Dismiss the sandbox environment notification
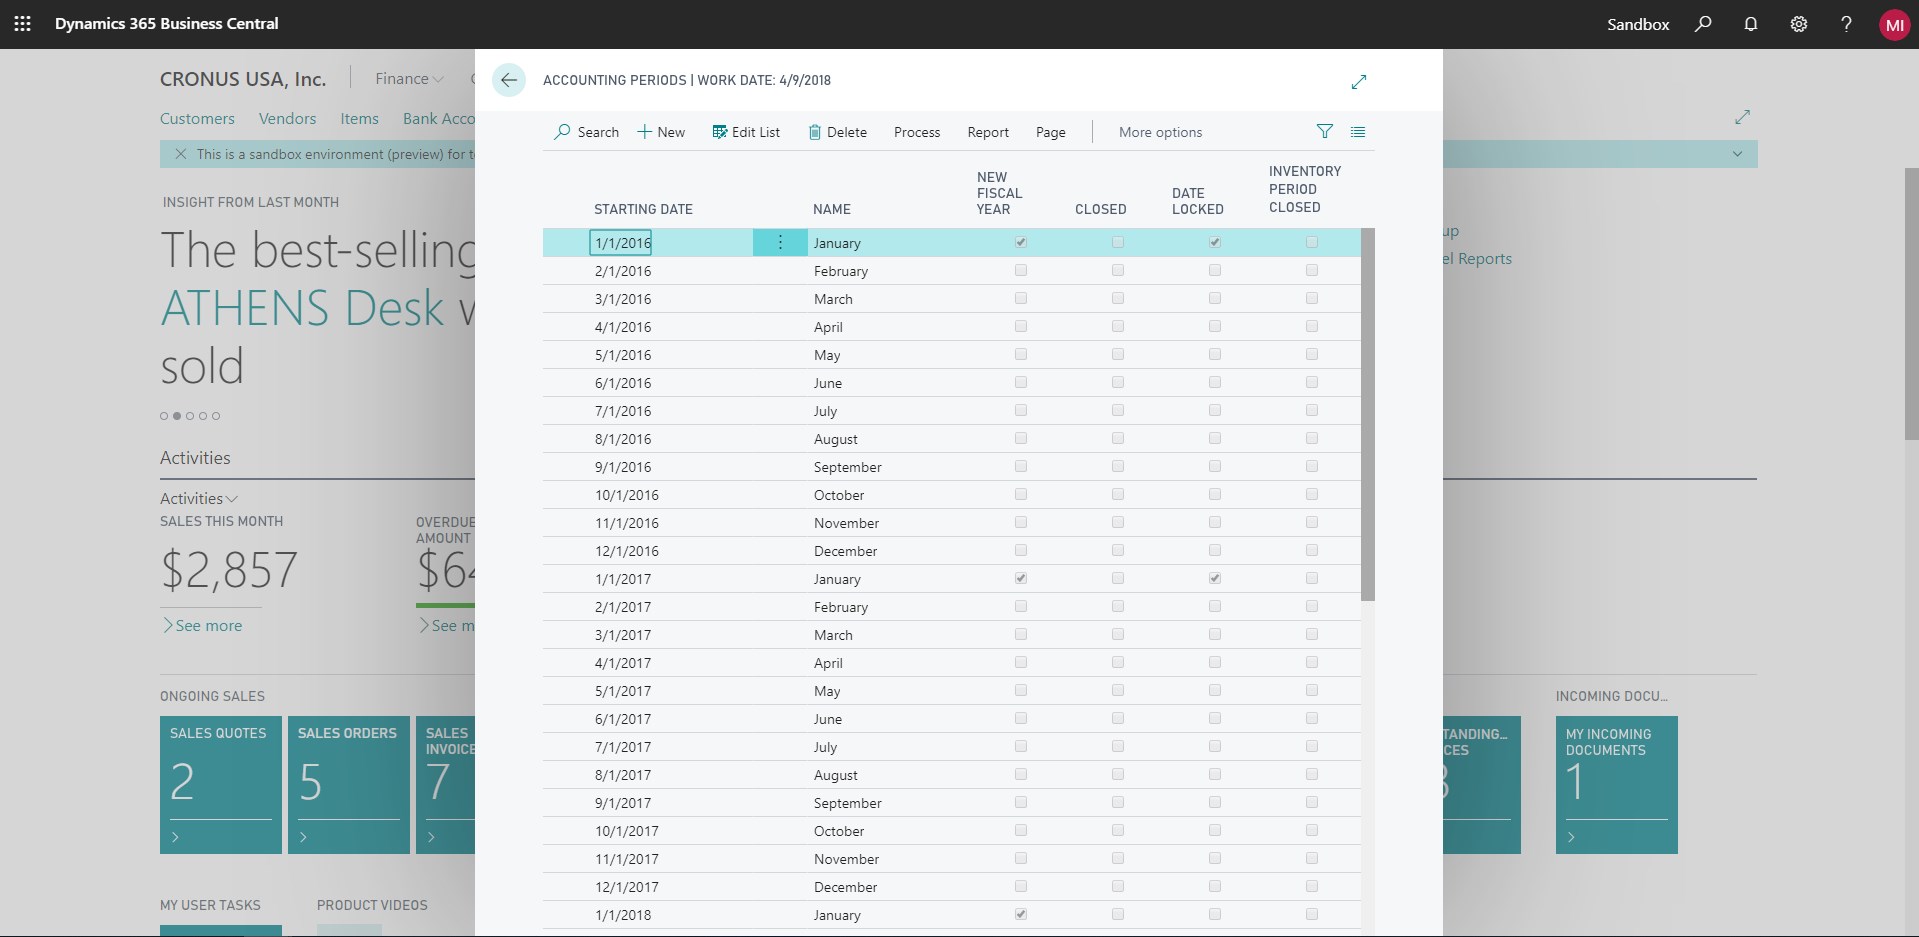1919x937 pixels. coord(181,154)
